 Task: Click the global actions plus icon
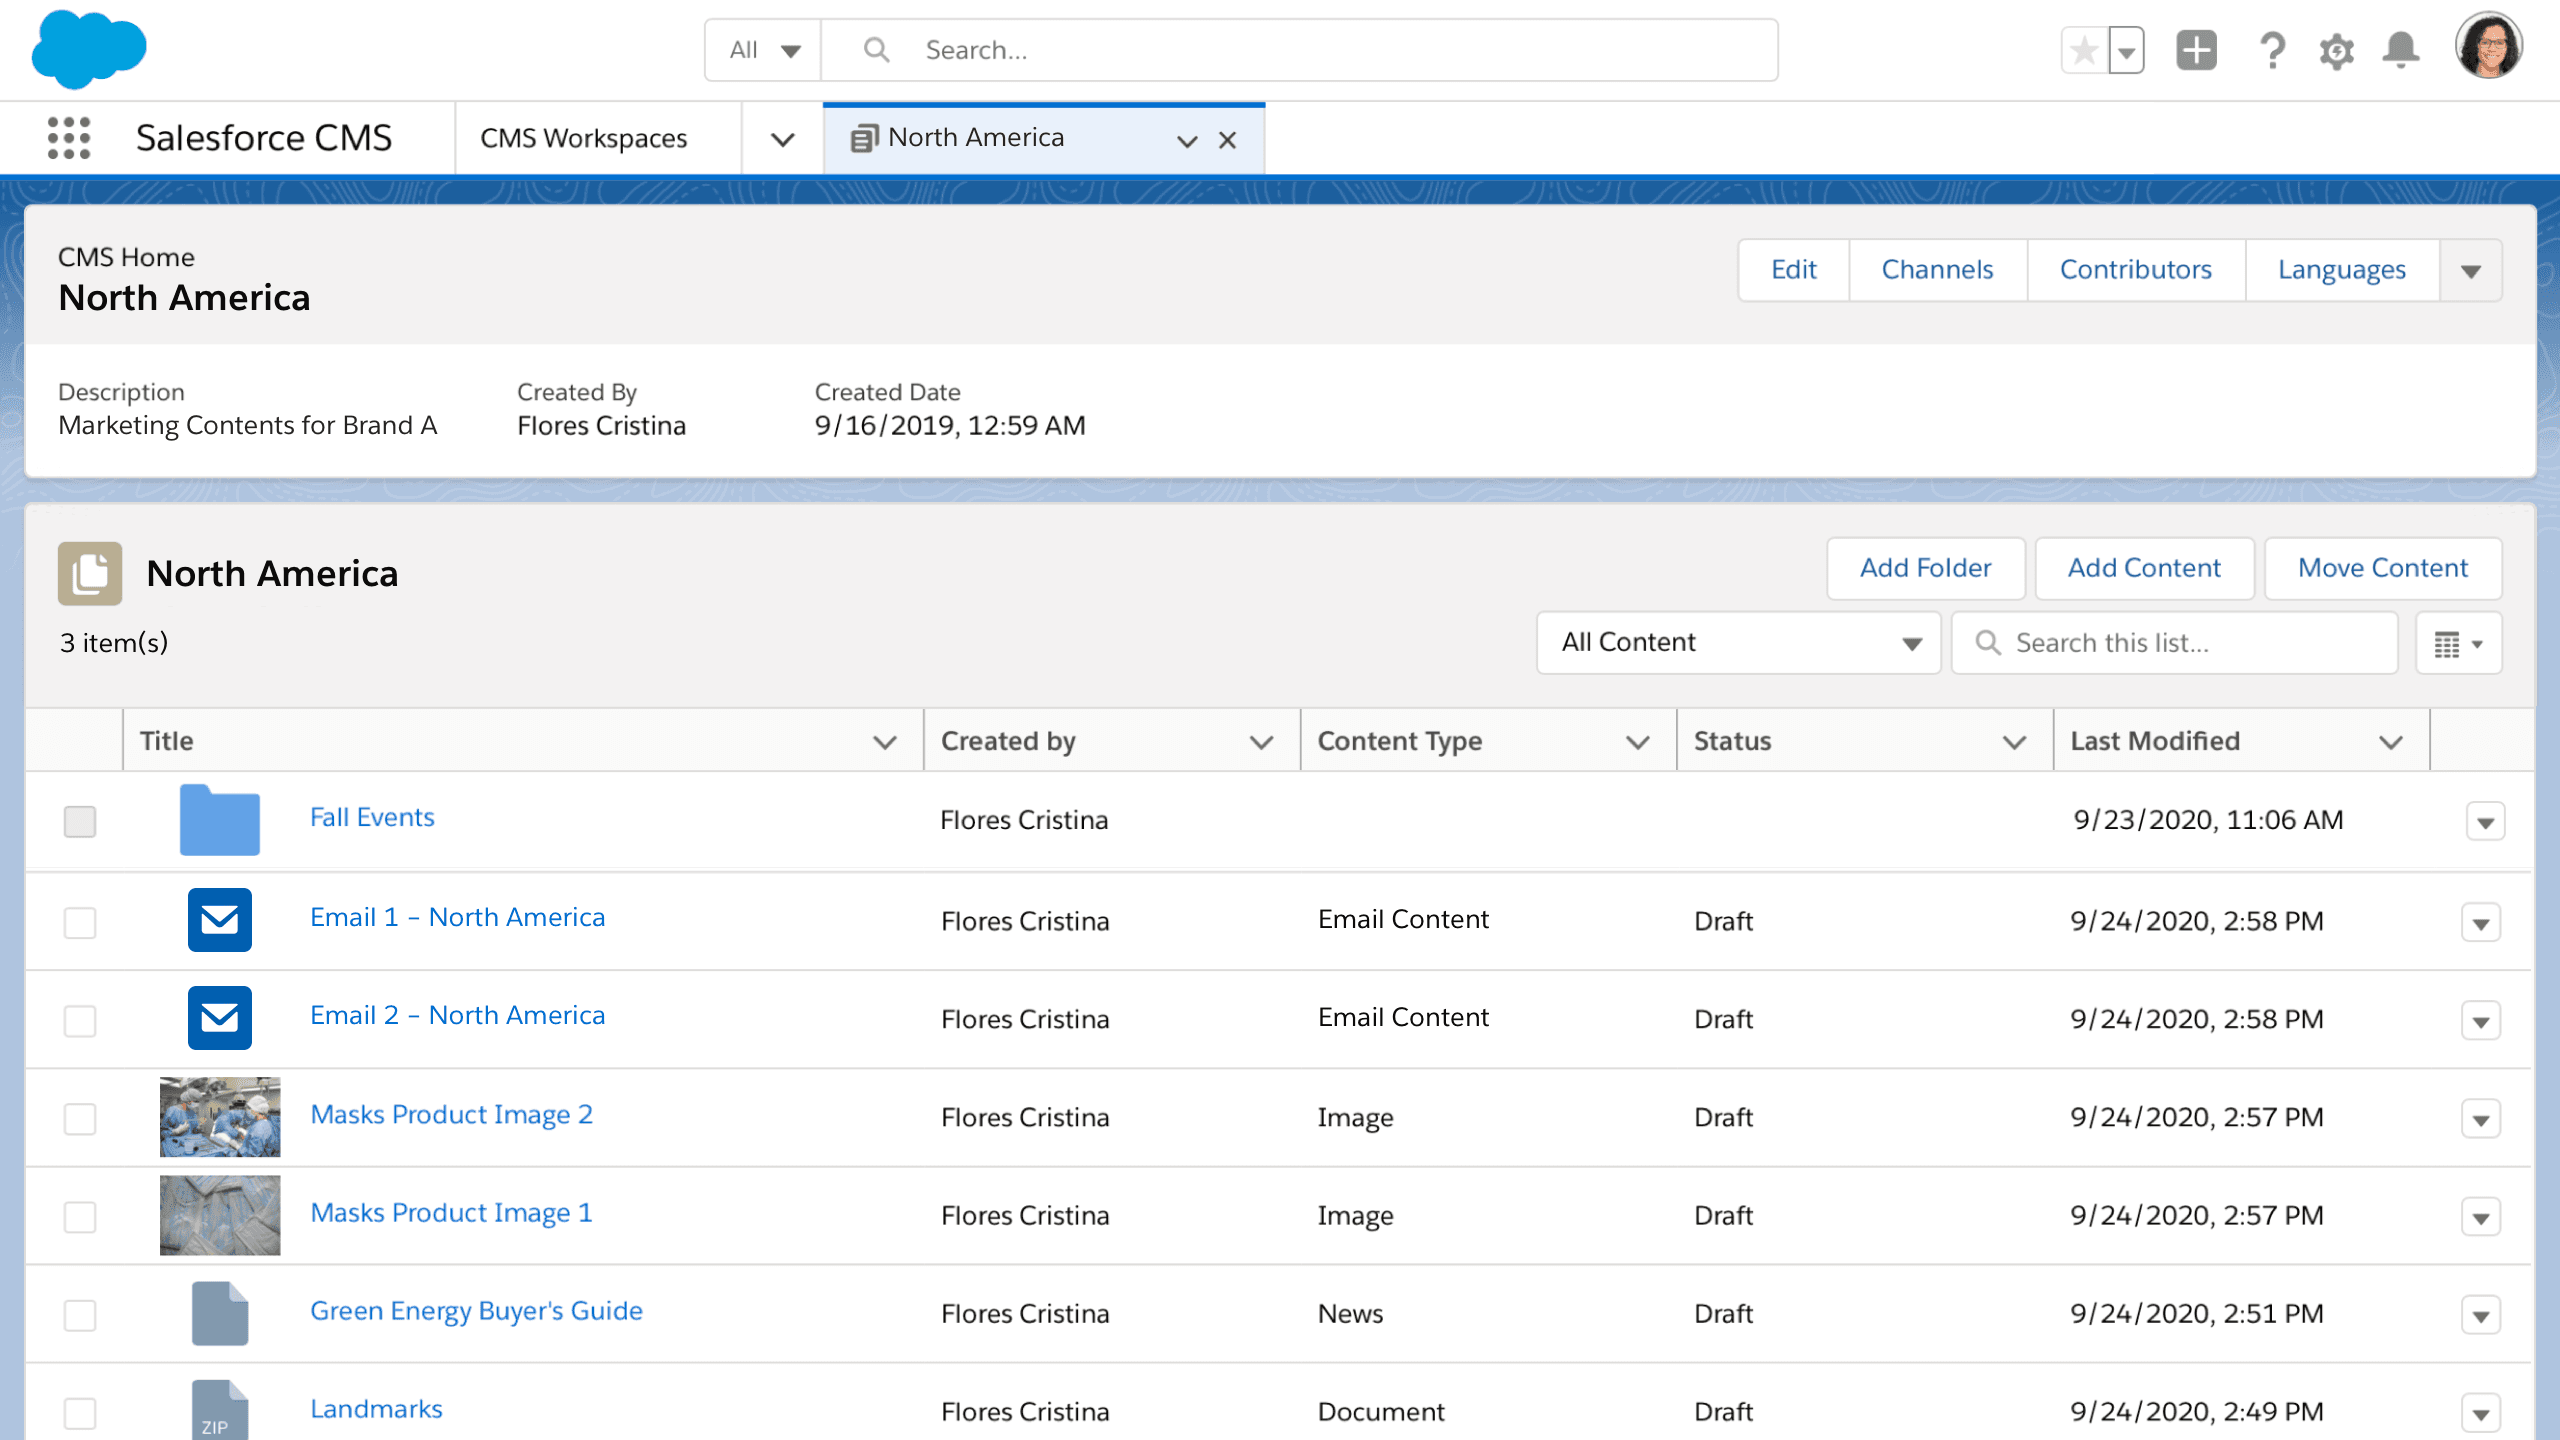[2196, 50]
